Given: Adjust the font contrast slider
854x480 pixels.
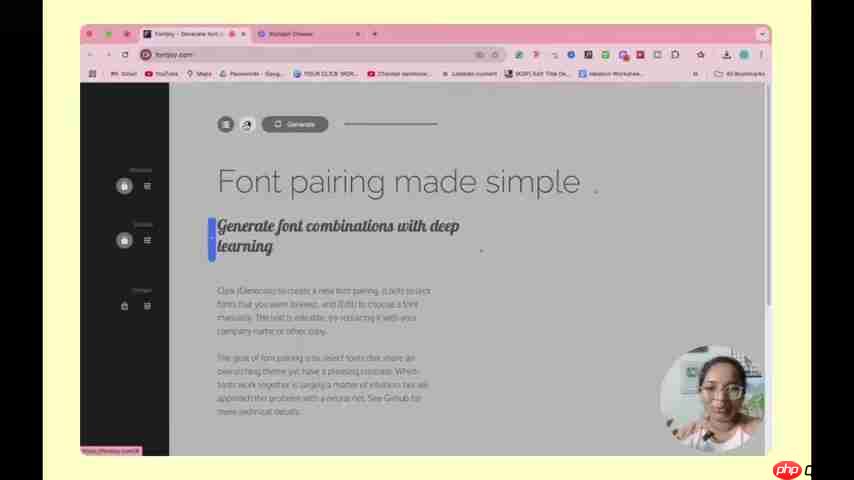Looking at the screenshot, I should tap(390, 124).
